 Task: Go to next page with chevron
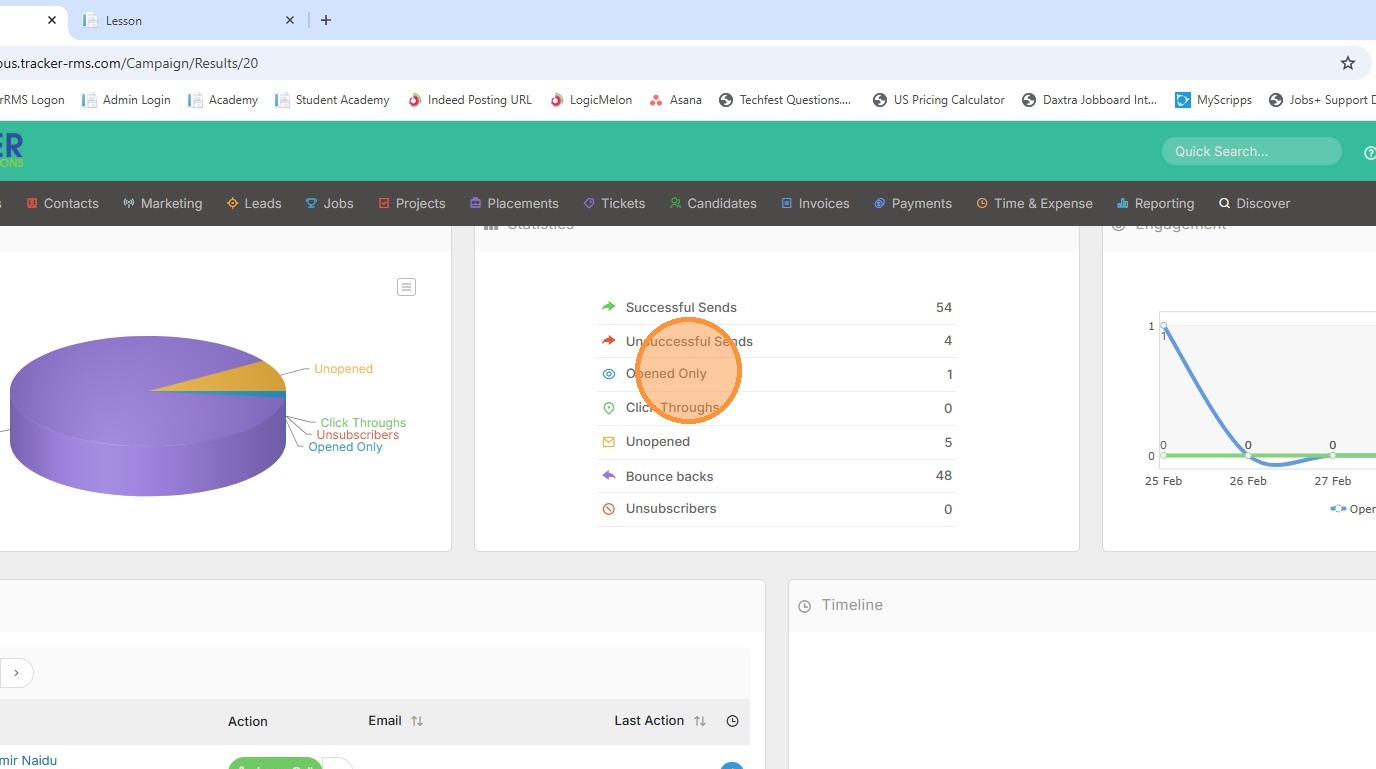pyautogui.click(x=16, y=673)
